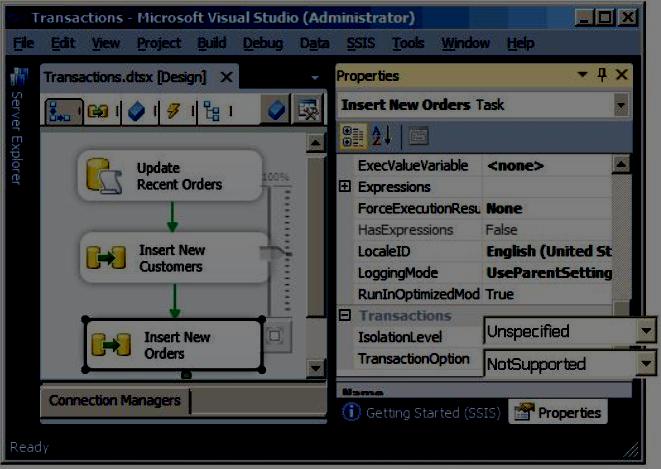Open the Tools menu
This screenshot has height=469, width=661.
coord(408,43)
